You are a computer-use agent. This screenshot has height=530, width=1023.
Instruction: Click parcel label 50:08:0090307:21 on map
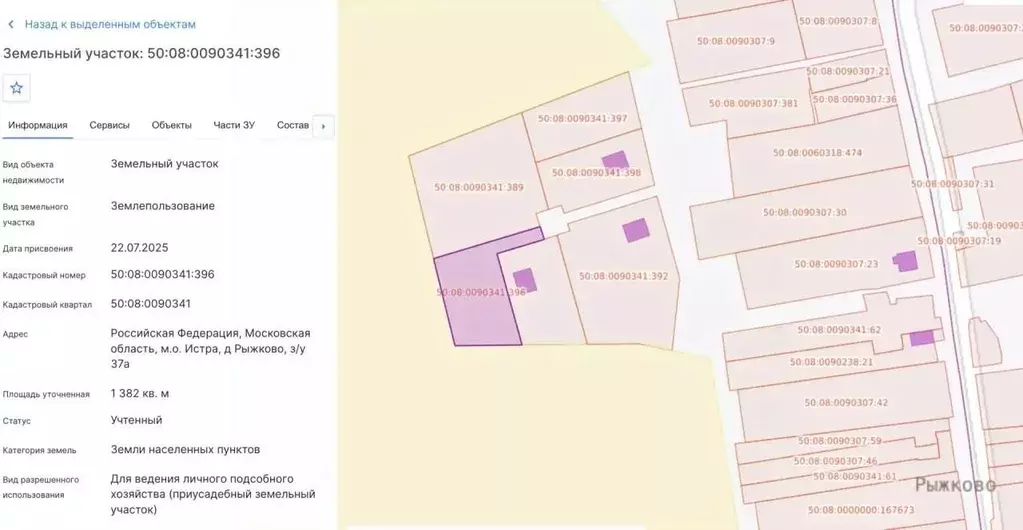click(848, 71)
